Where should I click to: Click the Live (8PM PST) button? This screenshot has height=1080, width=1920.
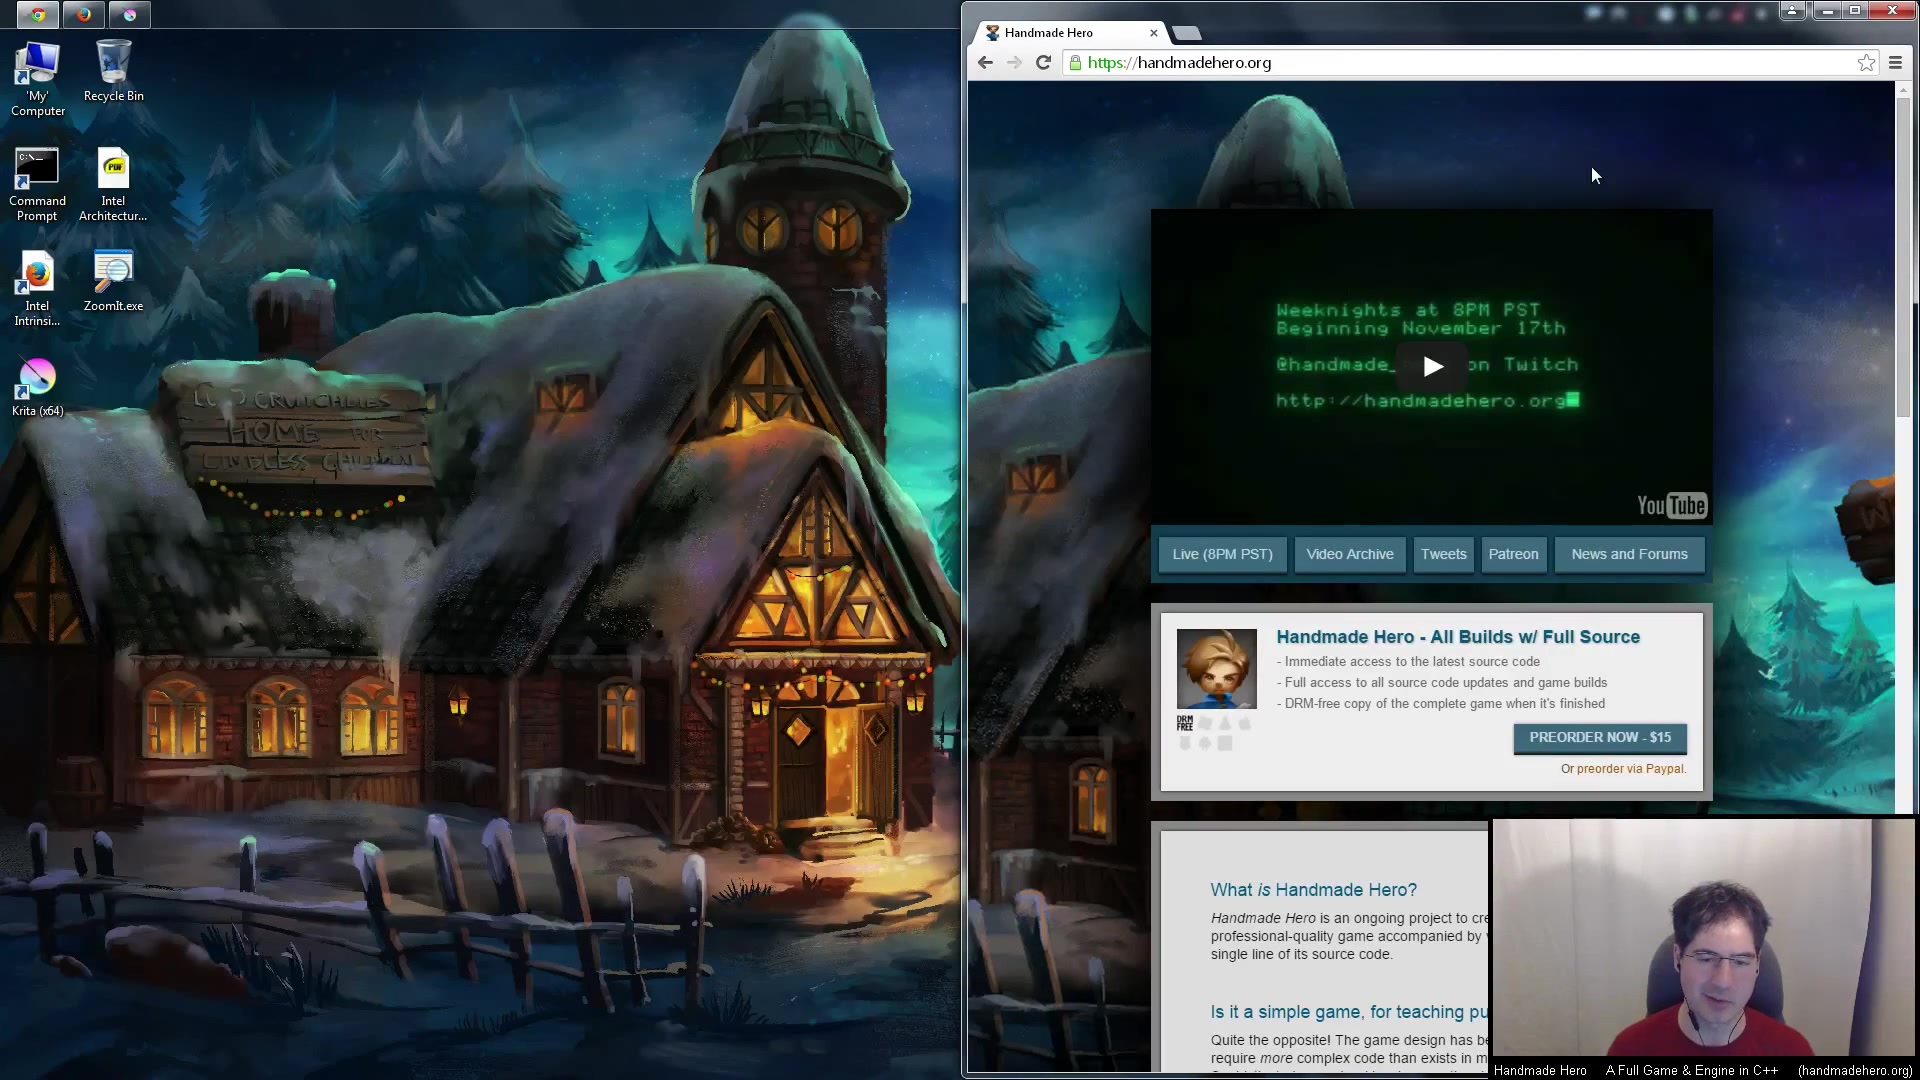1222,554
